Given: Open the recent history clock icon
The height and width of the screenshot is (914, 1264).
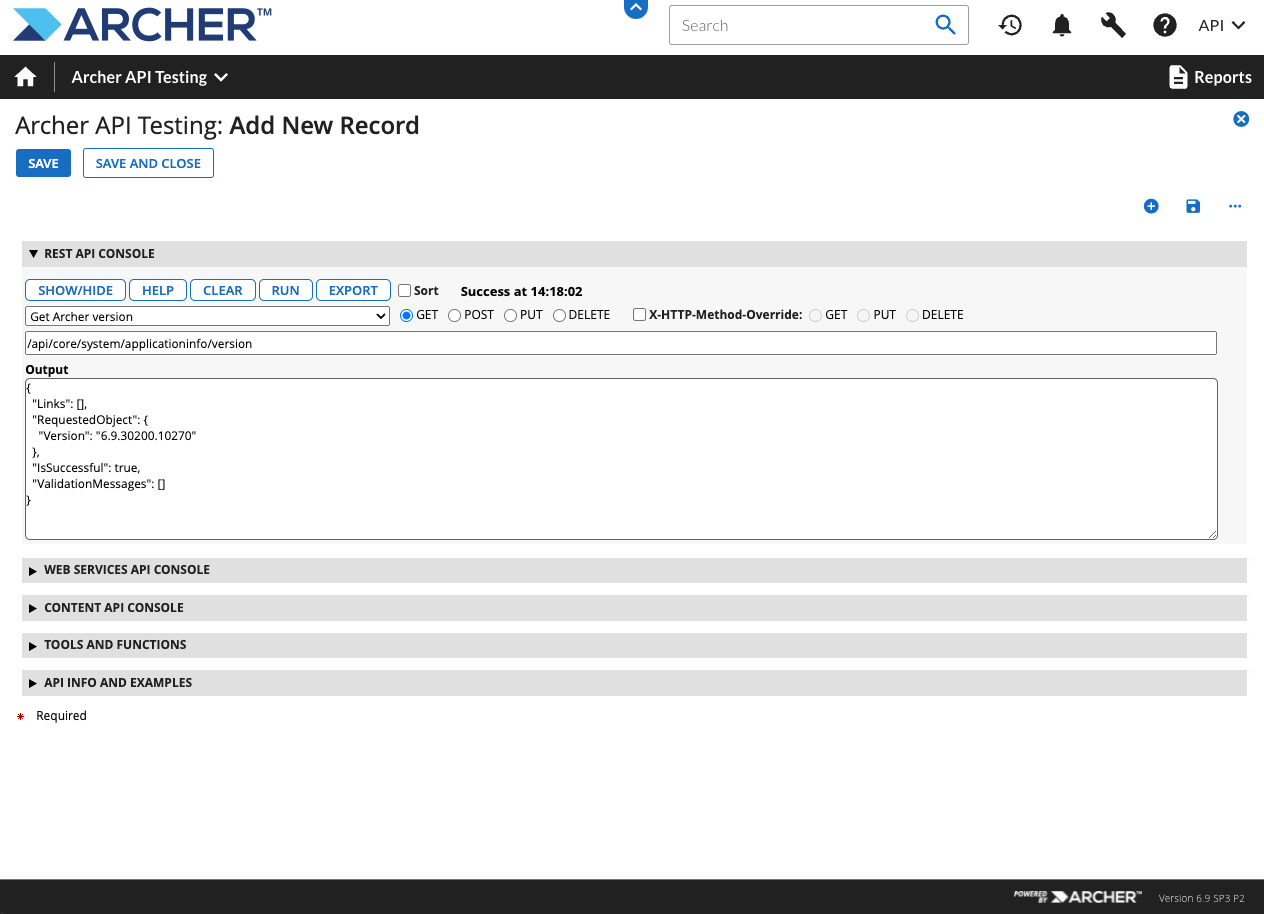Looking at the screenshot, I should coord(1010,25).
